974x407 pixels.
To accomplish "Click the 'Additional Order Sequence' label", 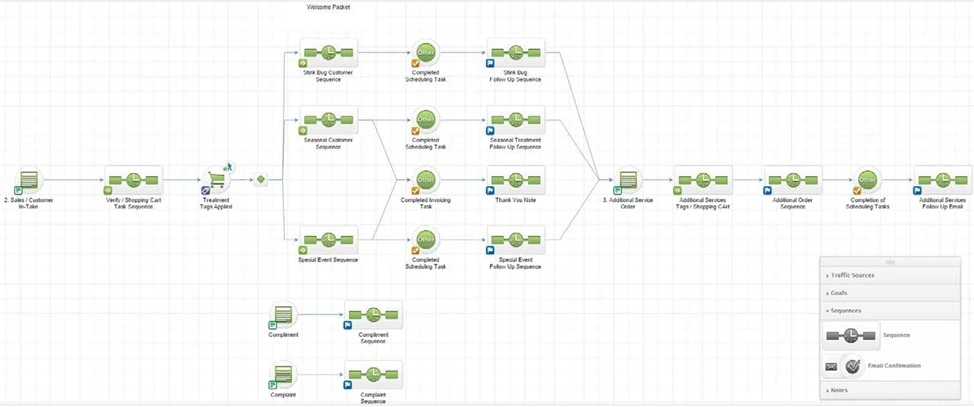I will pyautogui.click(x=793, y=203).
